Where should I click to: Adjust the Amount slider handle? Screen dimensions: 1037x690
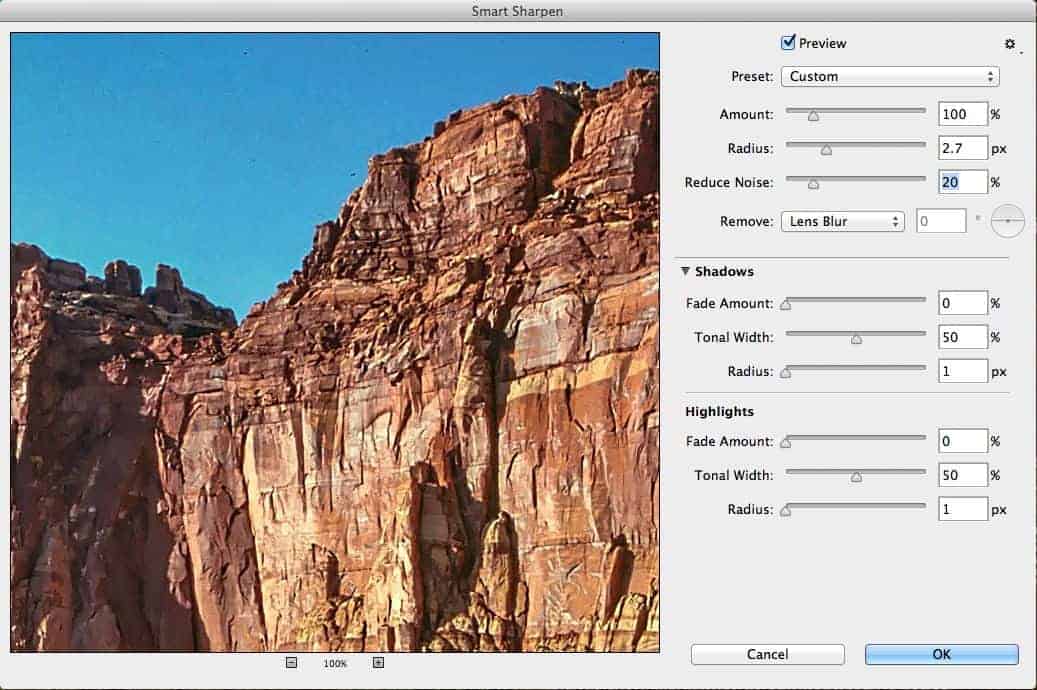(813, 114)
